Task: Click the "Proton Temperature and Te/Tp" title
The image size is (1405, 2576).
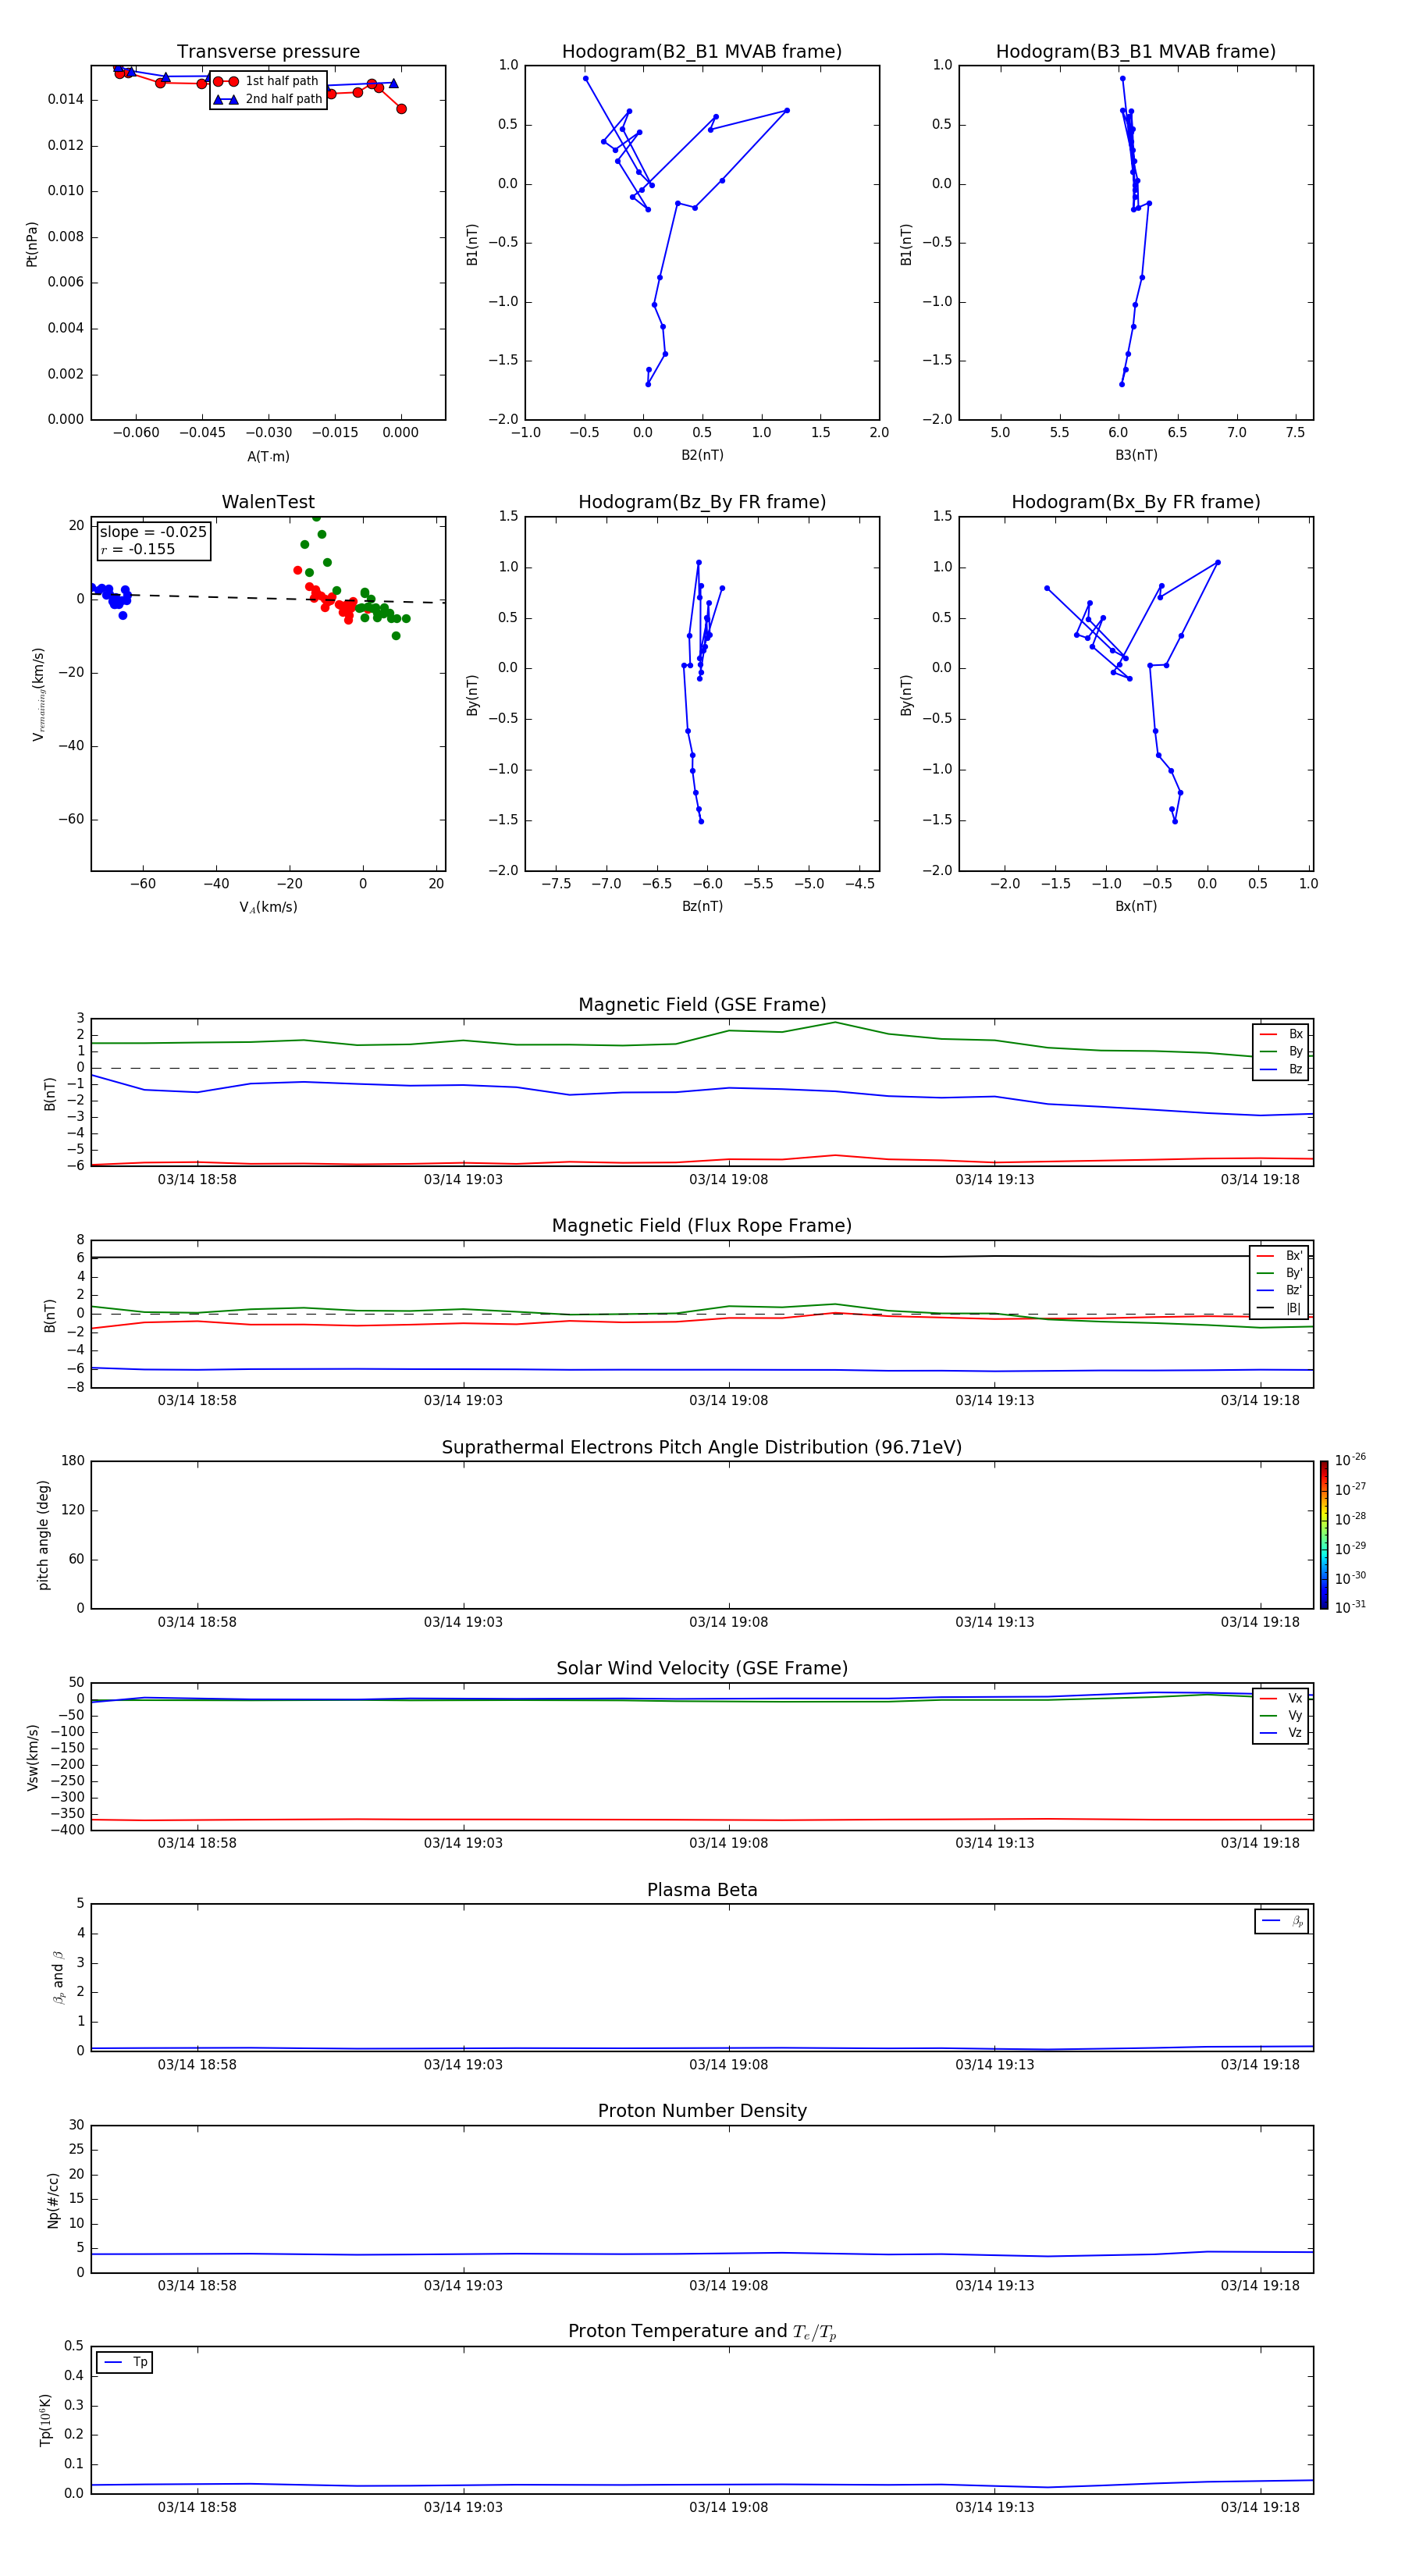Action: pos(702,2331)
